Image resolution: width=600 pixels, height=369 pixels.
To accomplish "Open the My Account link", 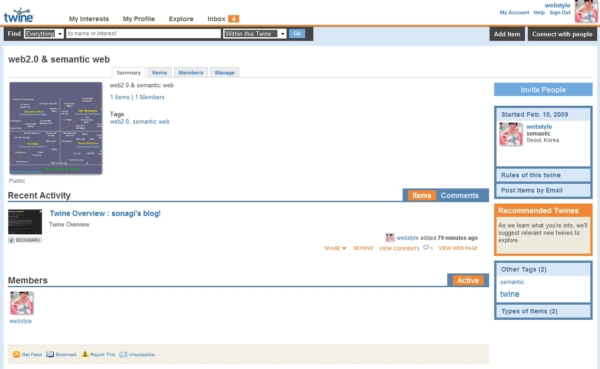I will tap(514, 13).
